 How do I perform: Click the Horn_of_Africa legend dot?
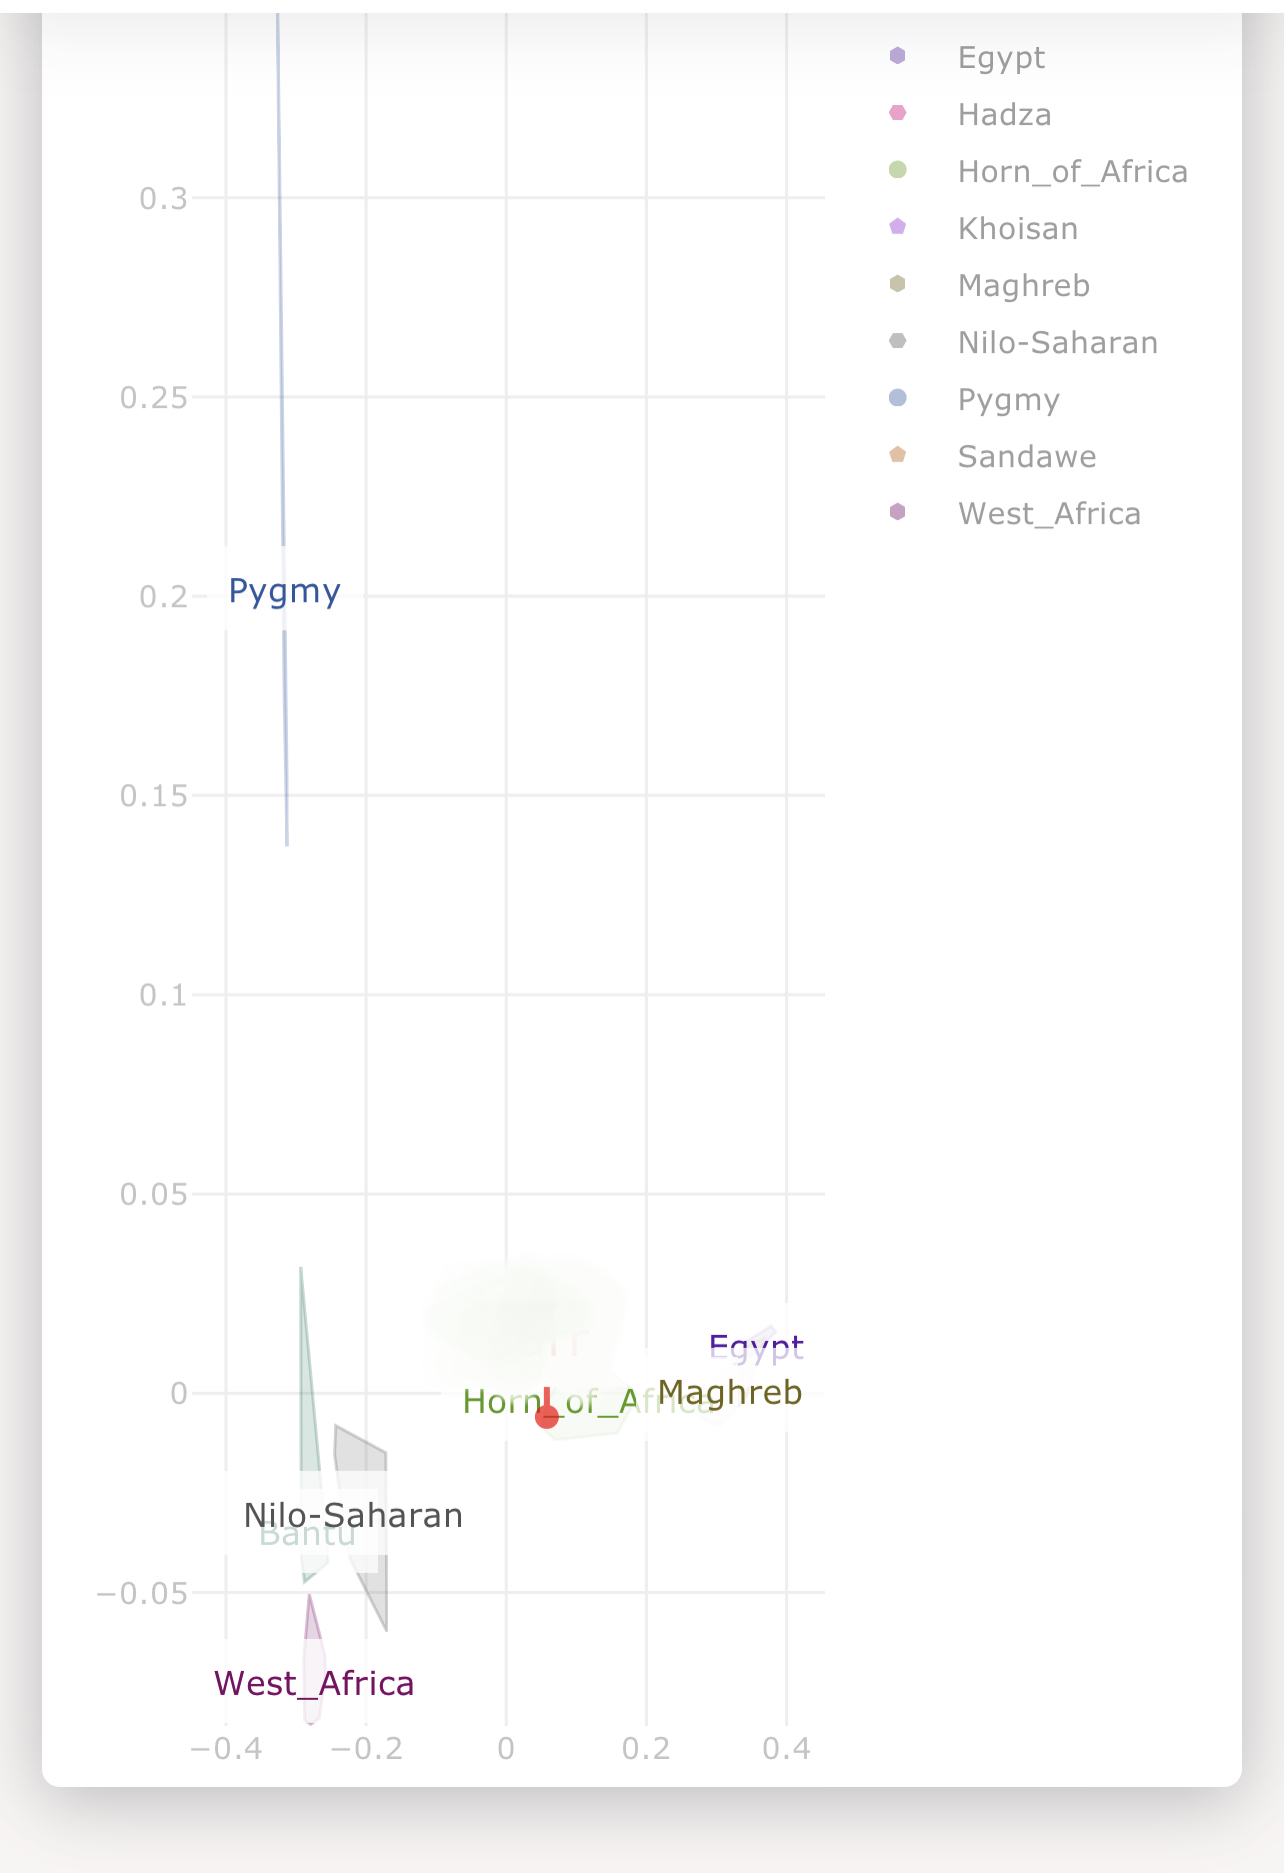(x=898, y=170)
